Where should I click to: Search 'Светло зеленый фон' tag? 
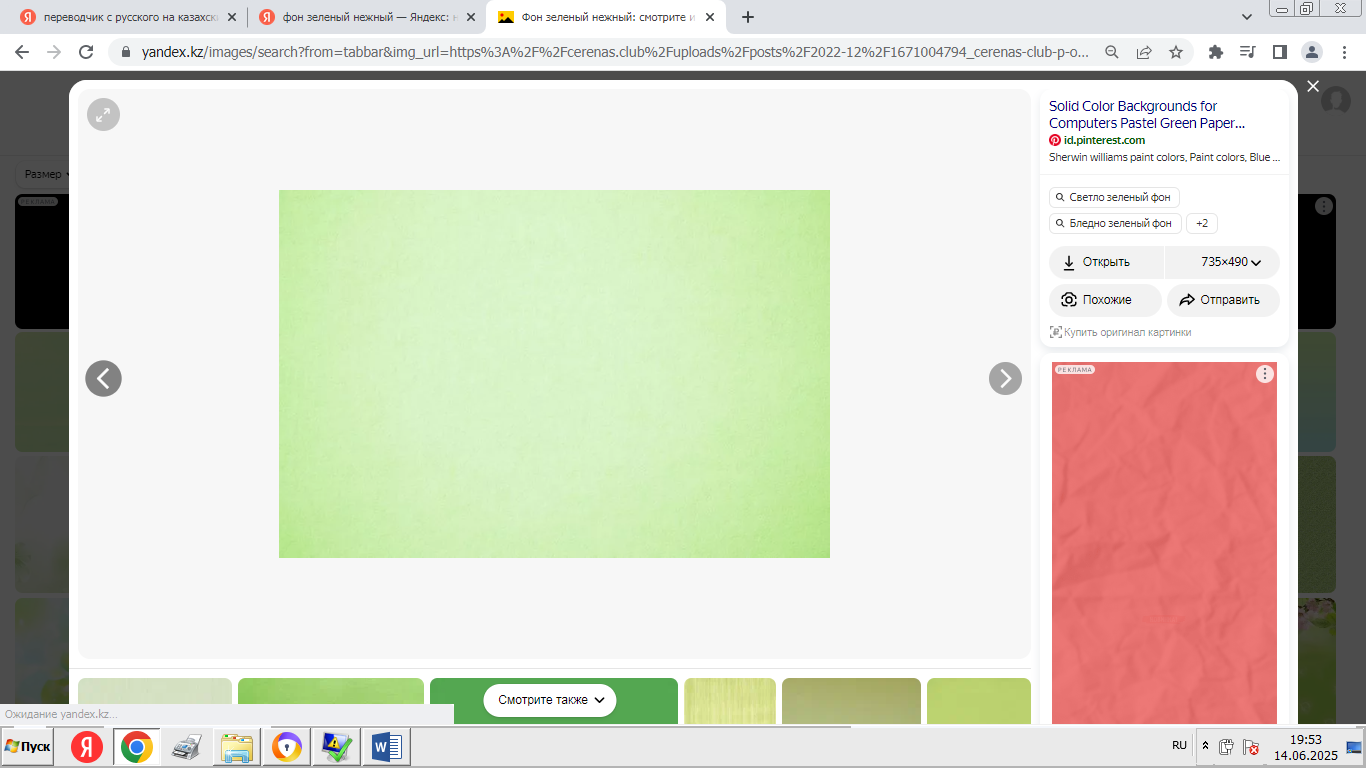point(1114,197)
